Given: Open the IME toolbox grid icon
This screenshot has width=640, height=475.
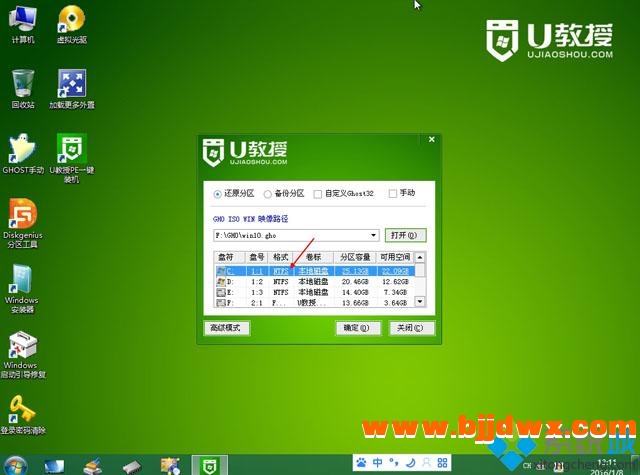Looking at the screenshot, I should pos(442,462).
